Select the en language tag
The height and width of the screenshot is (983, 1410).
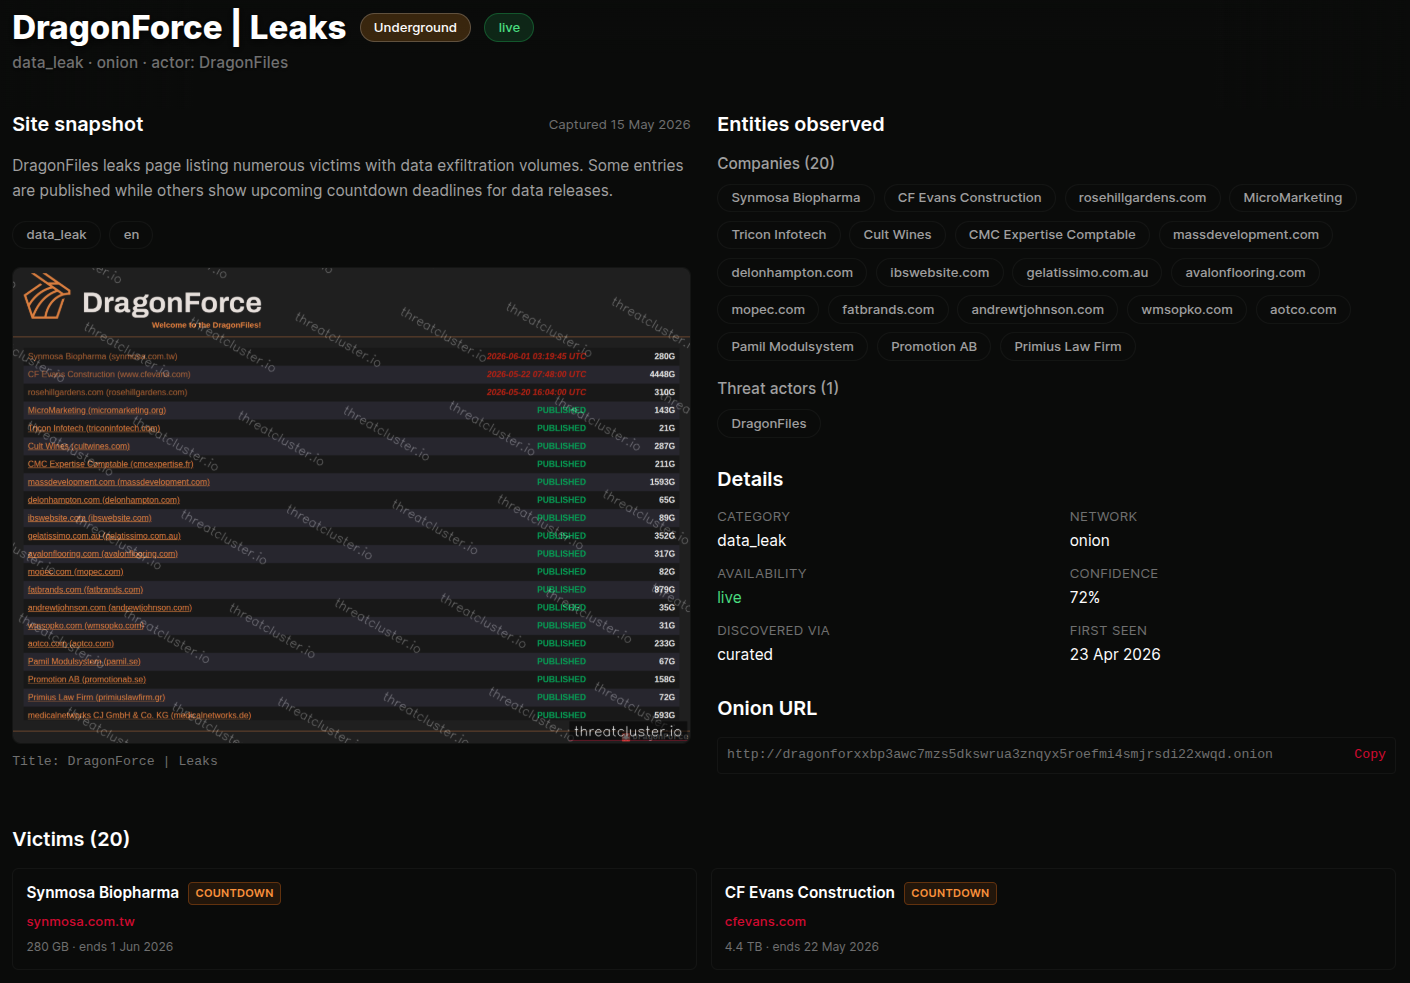pos(131,235)
